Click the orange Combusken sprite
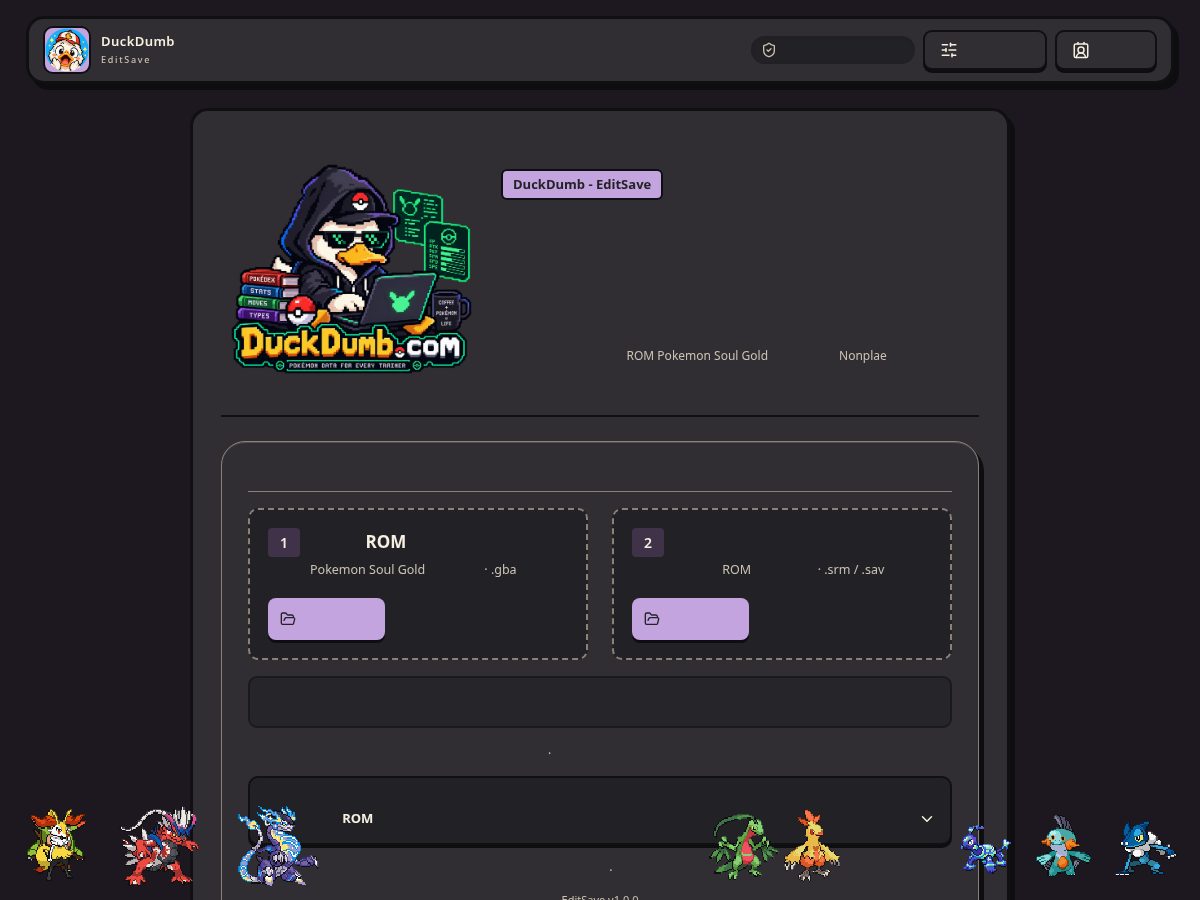1200x900 pixels. click(x=812, y=845)
